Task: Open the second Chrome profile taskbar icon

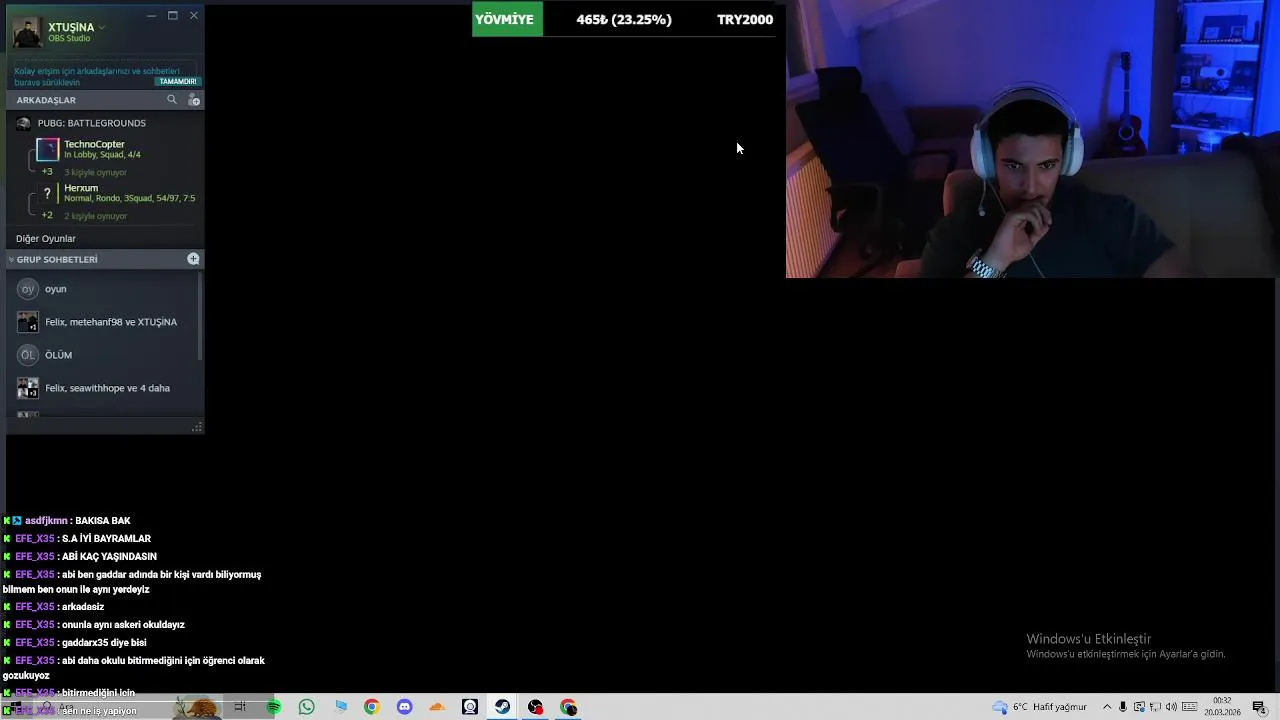Action: click(x=569, y=707)
